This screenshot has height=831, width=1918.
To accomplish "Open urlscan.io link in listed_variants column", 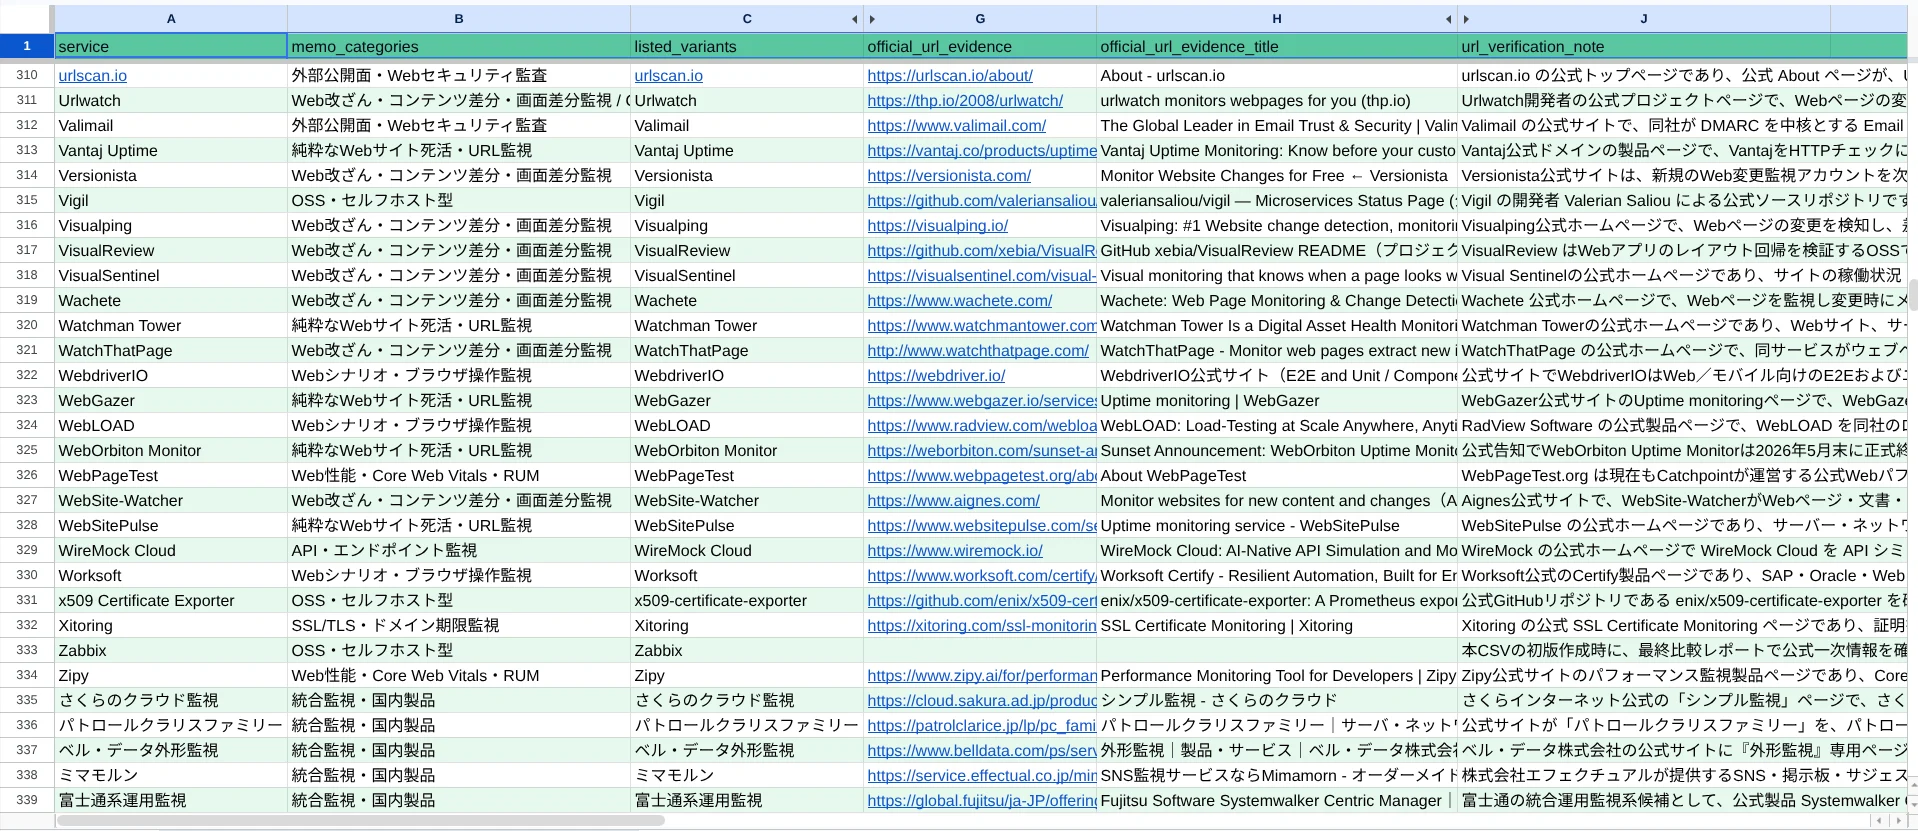I will tap(668, 75).
